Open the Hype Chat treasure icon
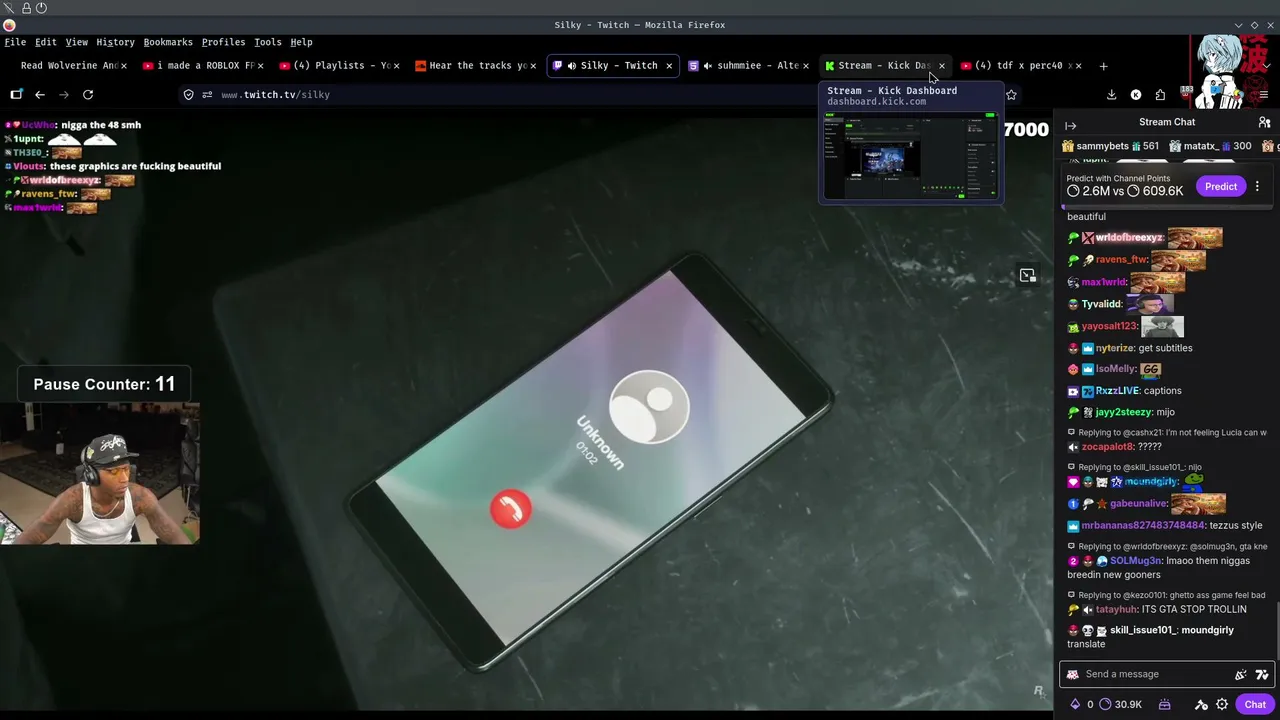 coord(1165,704)
